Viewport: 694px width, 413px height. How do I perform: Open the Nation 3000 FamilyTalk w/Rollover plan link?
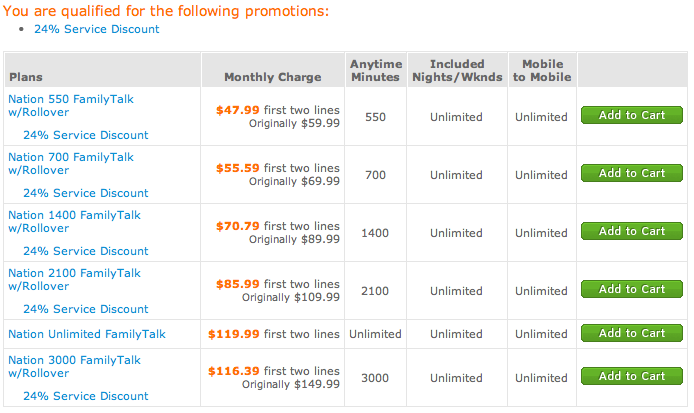[x=74, y=367]
